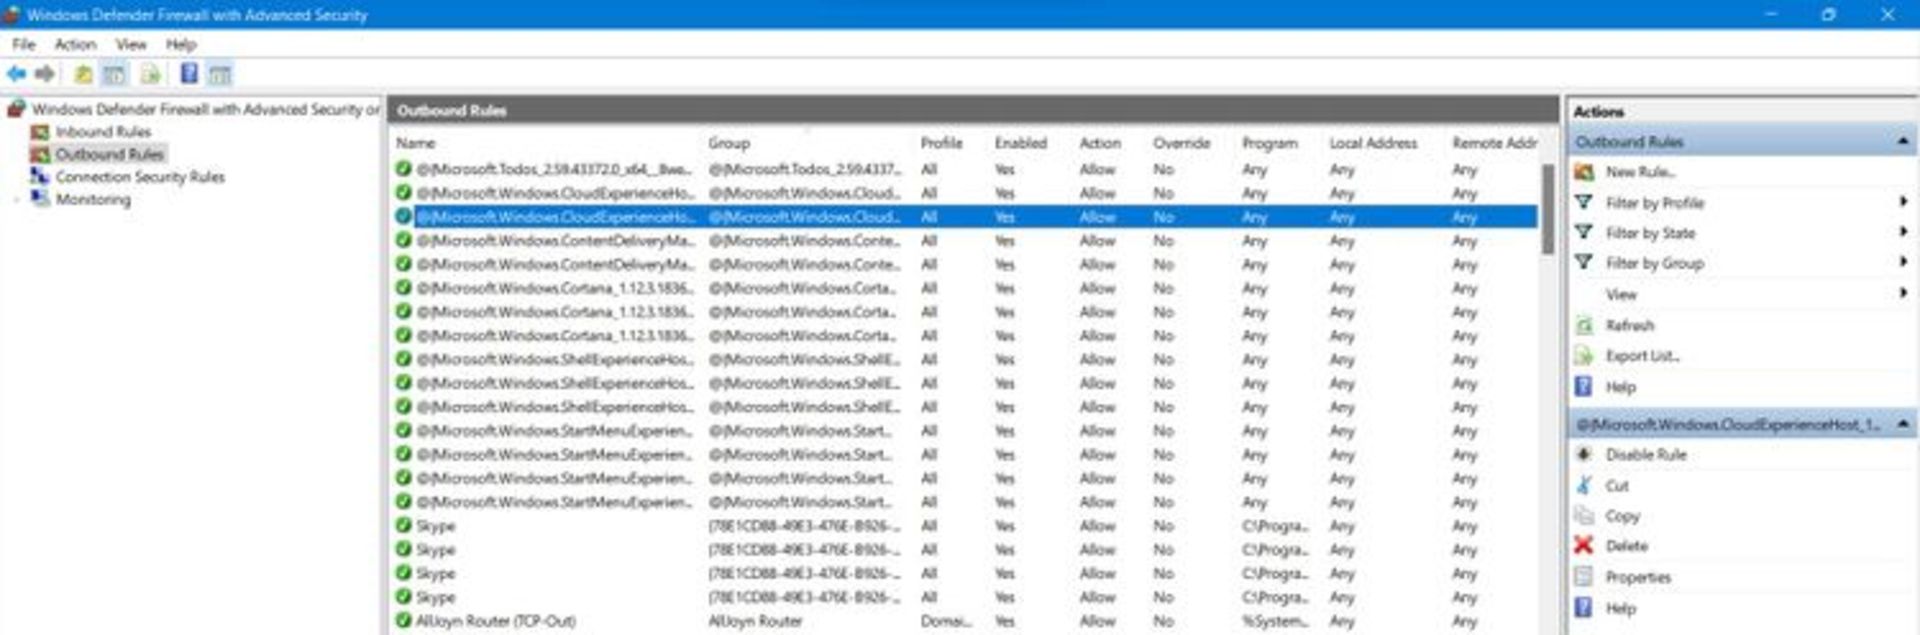Click the Forward arrow toolbar icon
The height and width of the screenshot is (635, 1920).
(x=45, y=74)
